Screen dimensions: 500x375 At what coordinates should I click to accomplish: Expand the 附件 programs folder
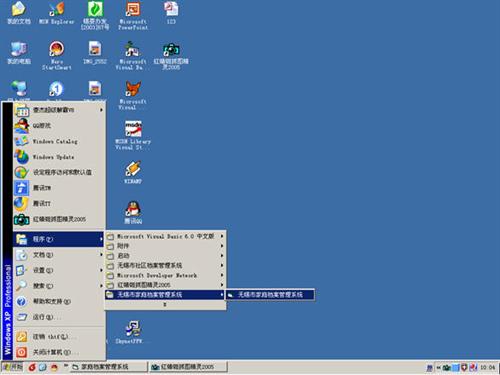coord(165,246)
